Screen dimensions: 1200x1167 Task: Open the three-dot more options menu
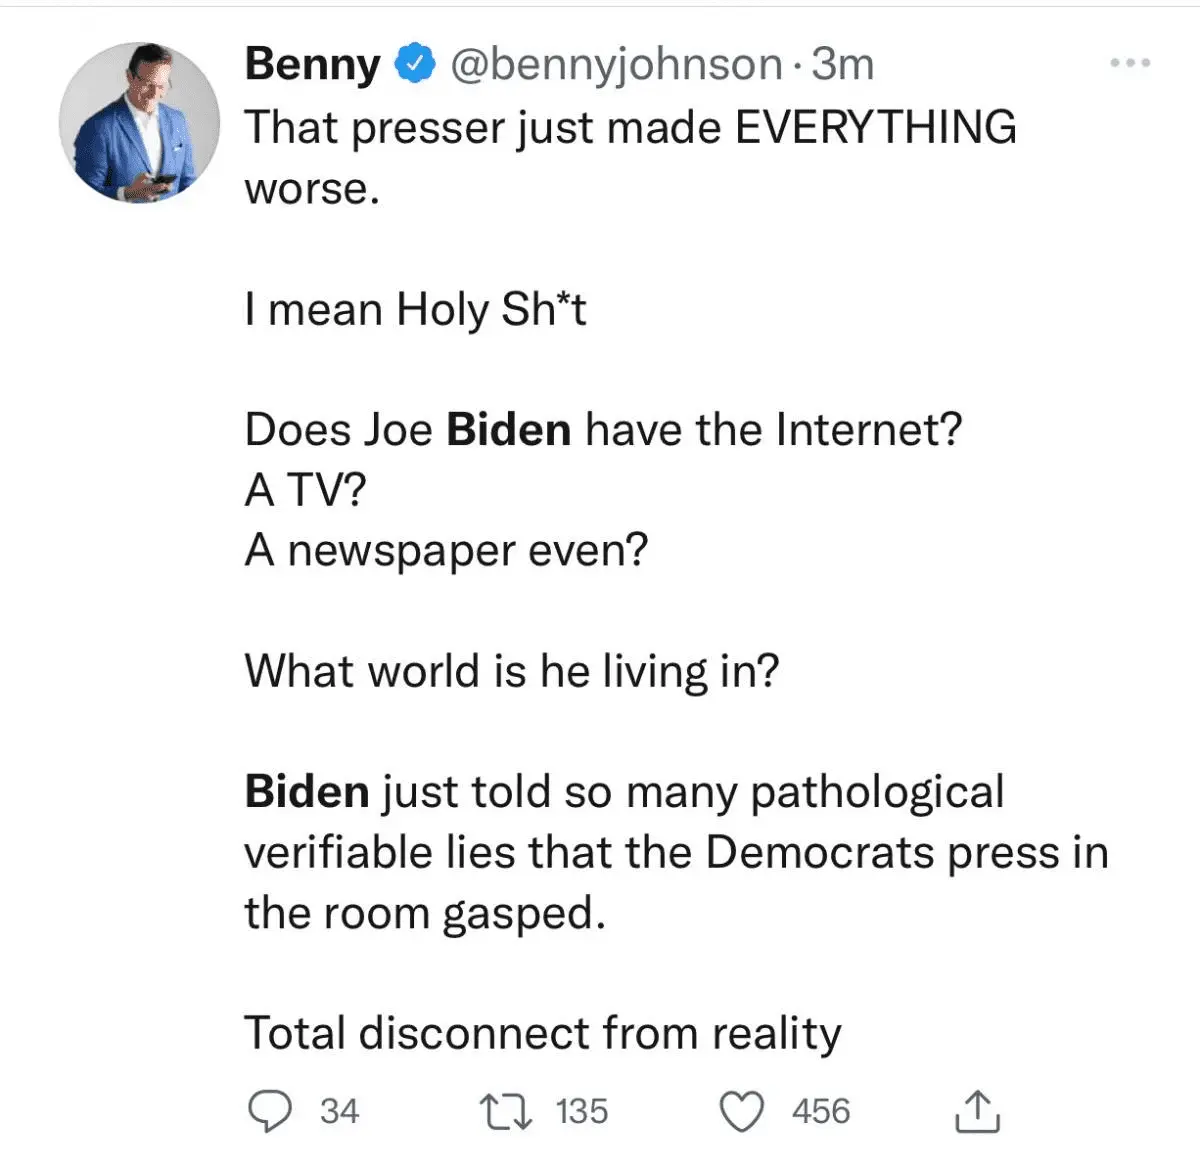[1130, 64]
